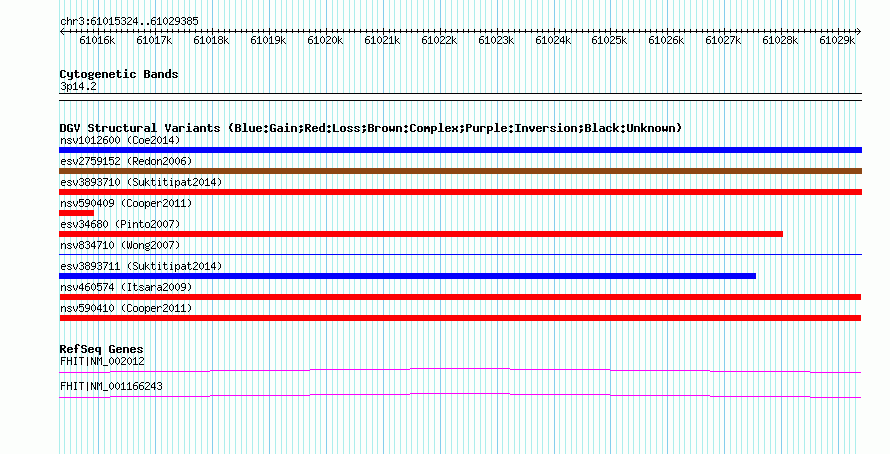The image size is (890, 454).
Task: Click the 61027k ruler position
Action: (x=724, y=40)
